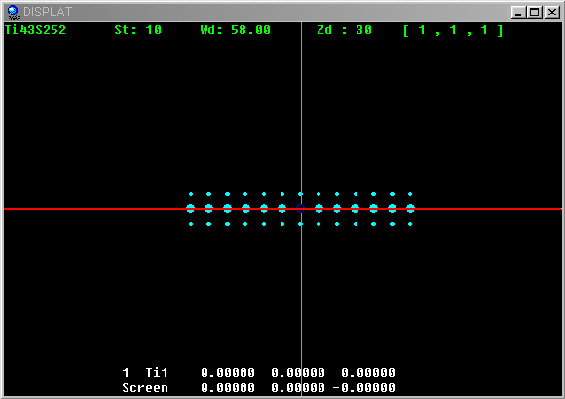The image size is (565, 399).
Task: Click the Zd : 30 depth value
Action: 344,30
